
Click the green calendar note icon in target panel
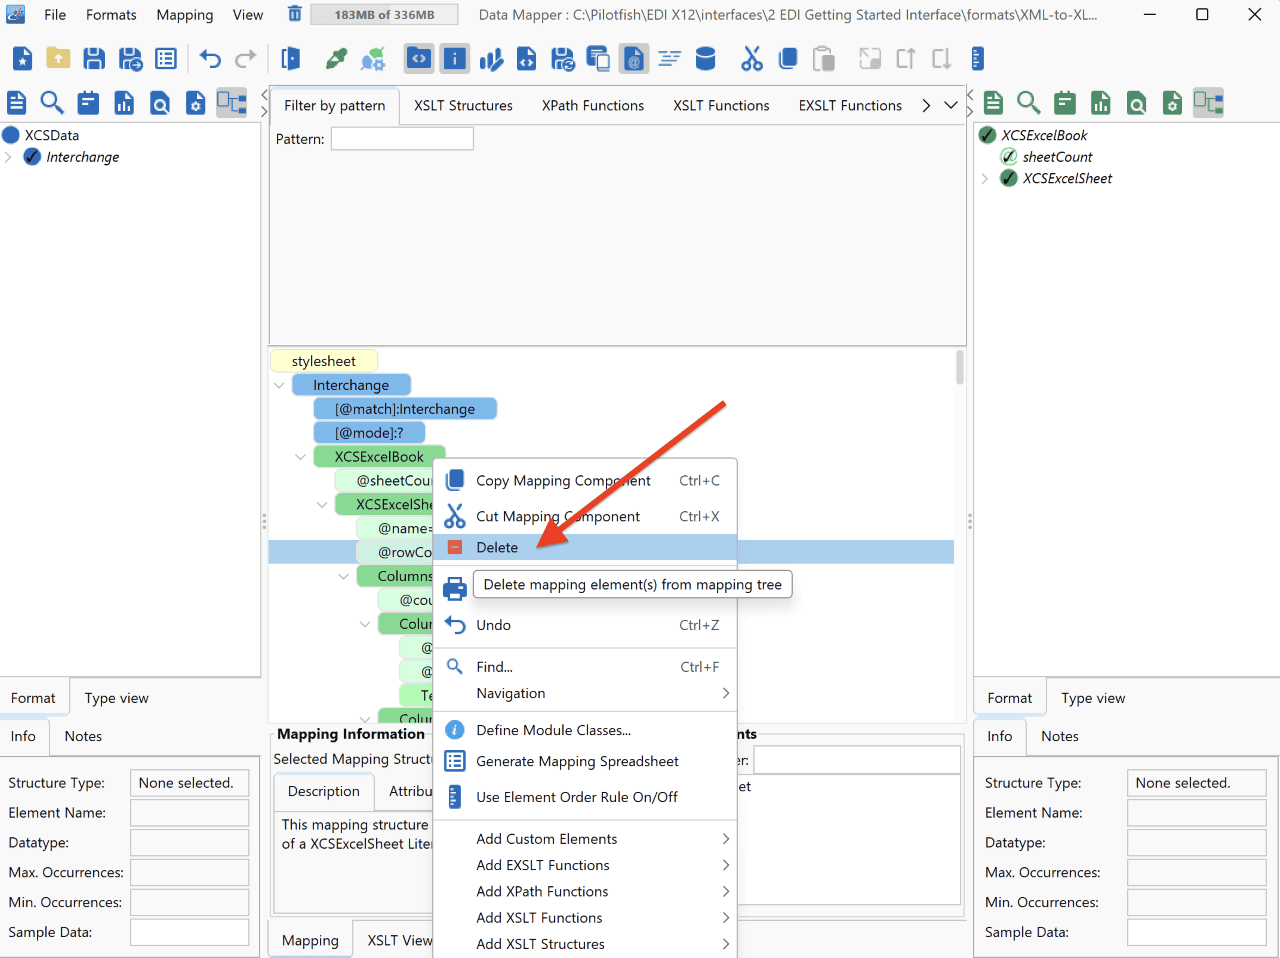(x=1065, y=102)
